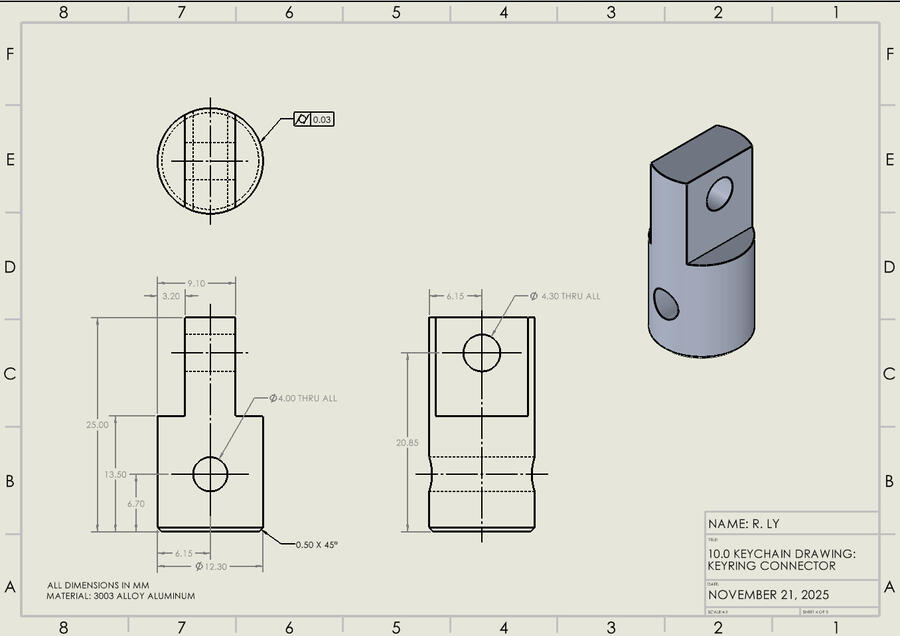Select the MATERIAL: 3003 ALLOY ALUMINUM note
Screen dimensions: 900x636
click(121, 596)
